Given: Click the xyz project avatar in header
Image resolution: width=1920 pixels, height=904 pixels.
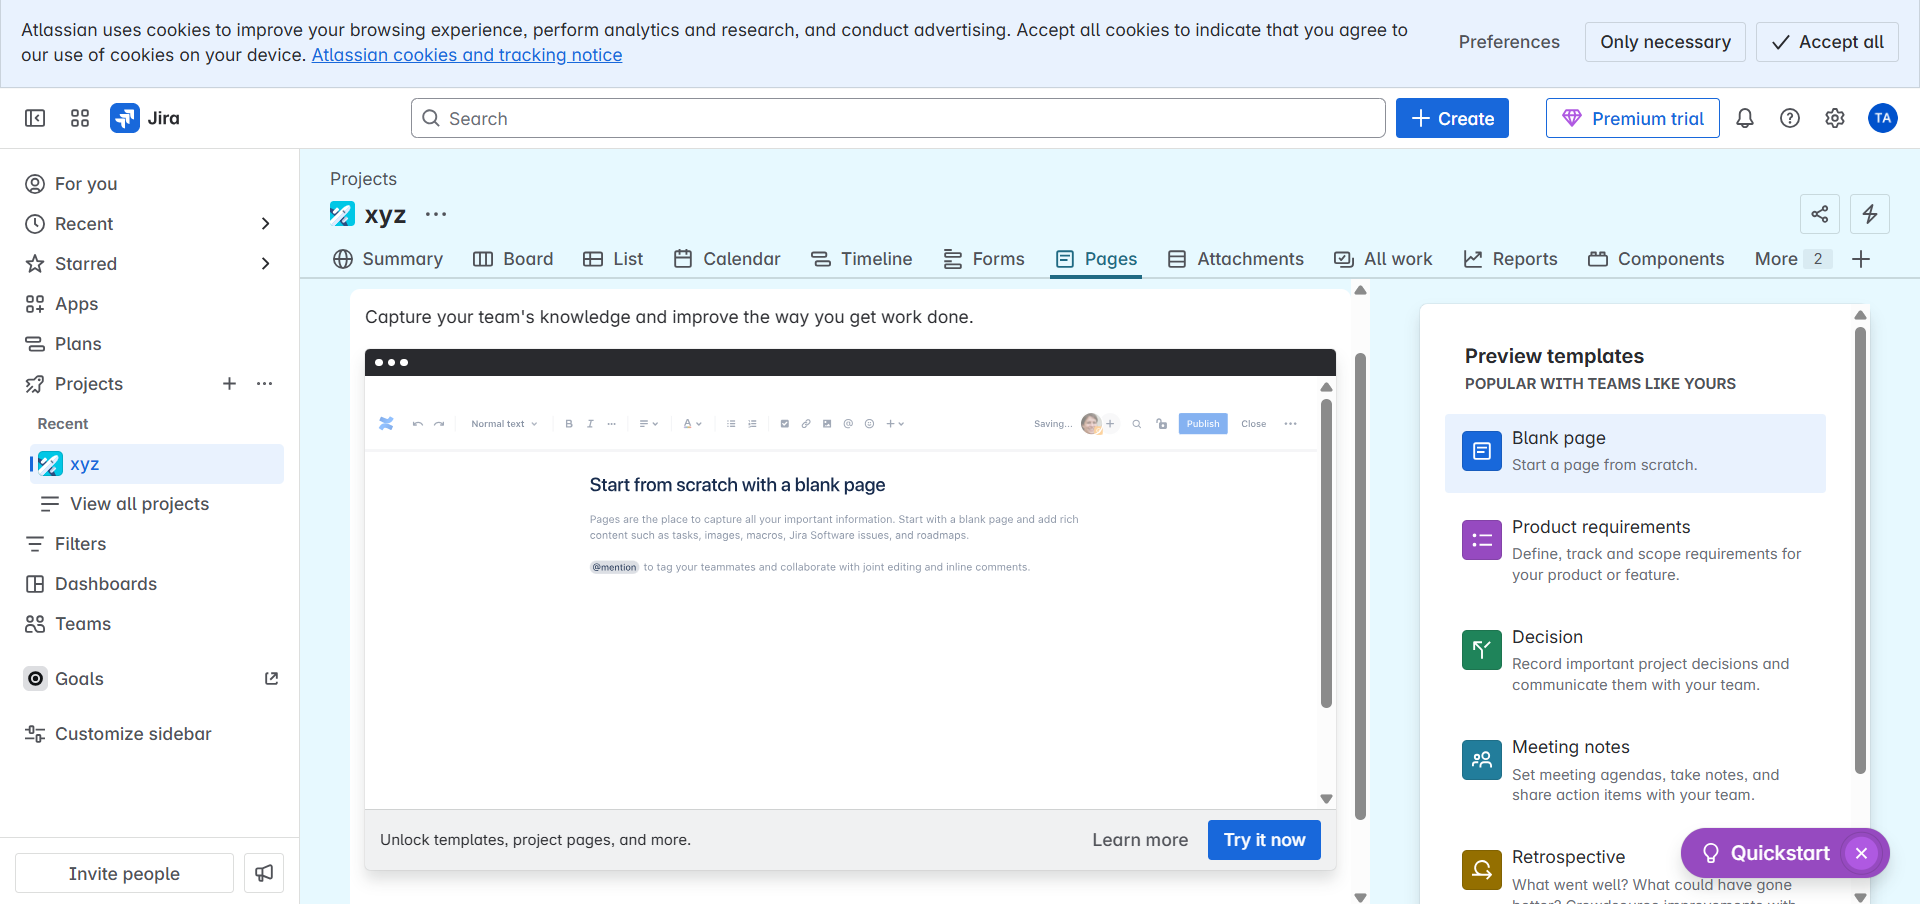Looking at the screenshot, I should 342,214.
